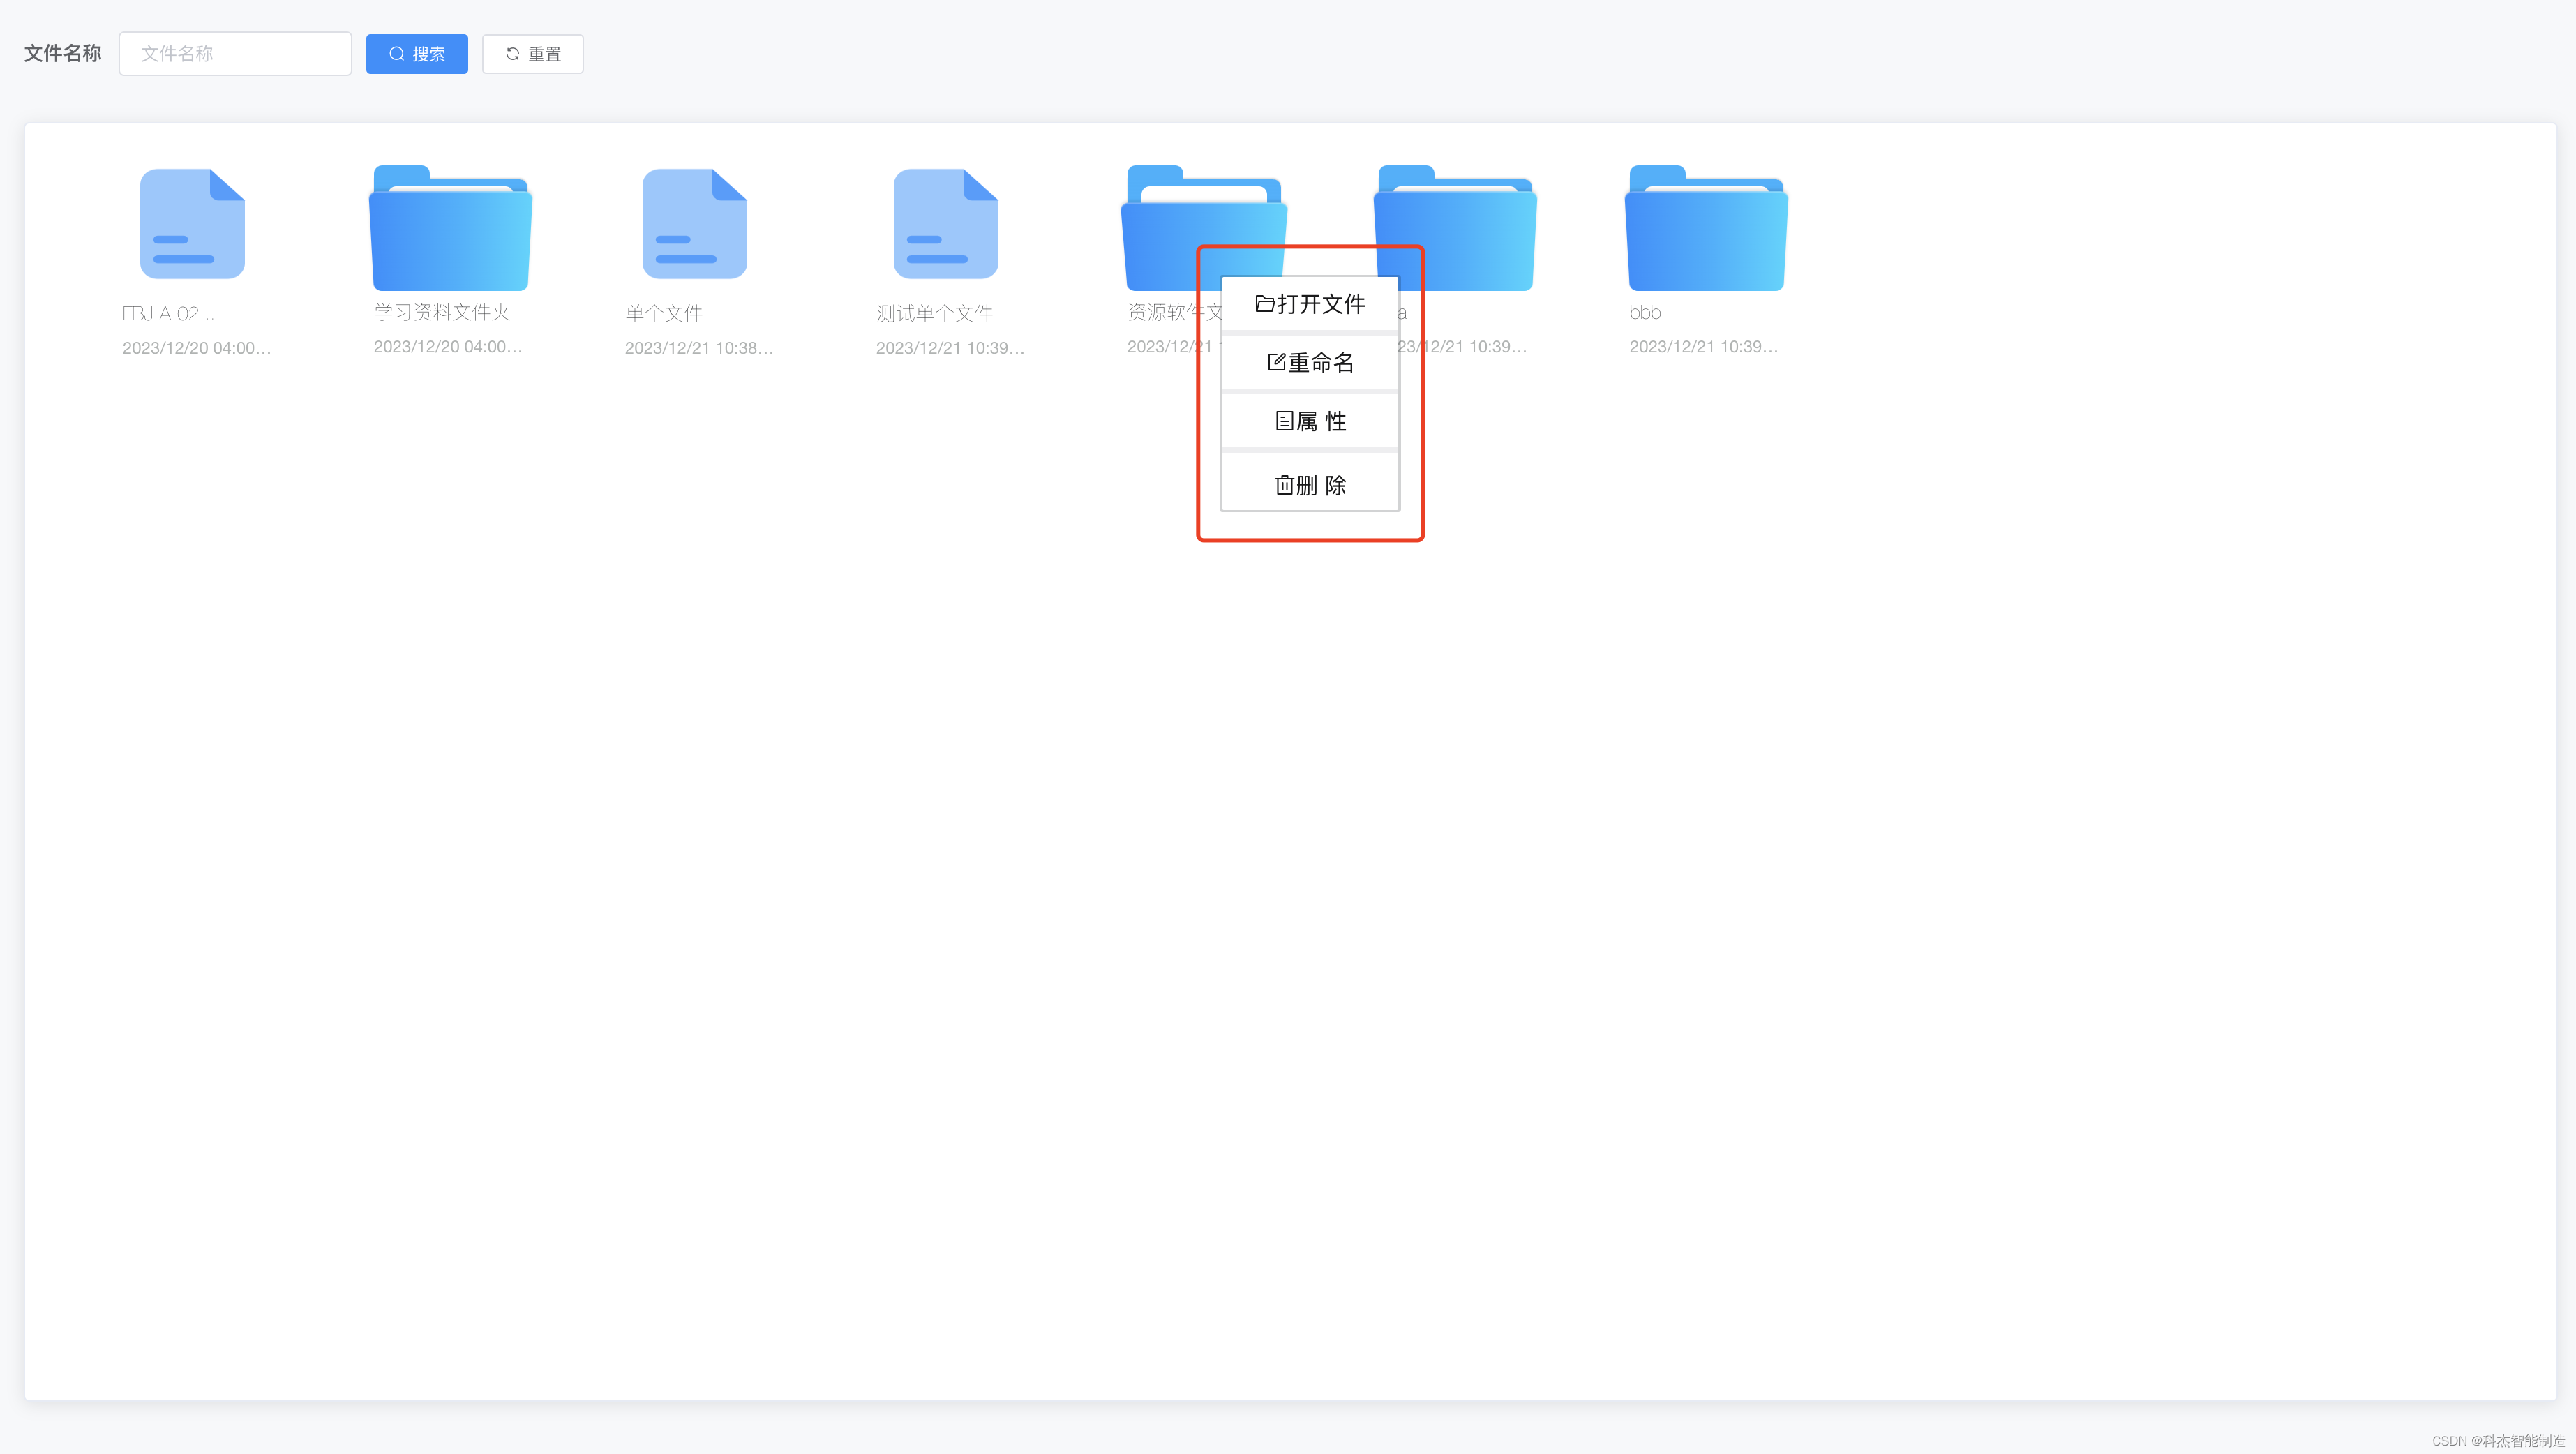Choose 打开文件 from the context menu

click(1310, 304)
